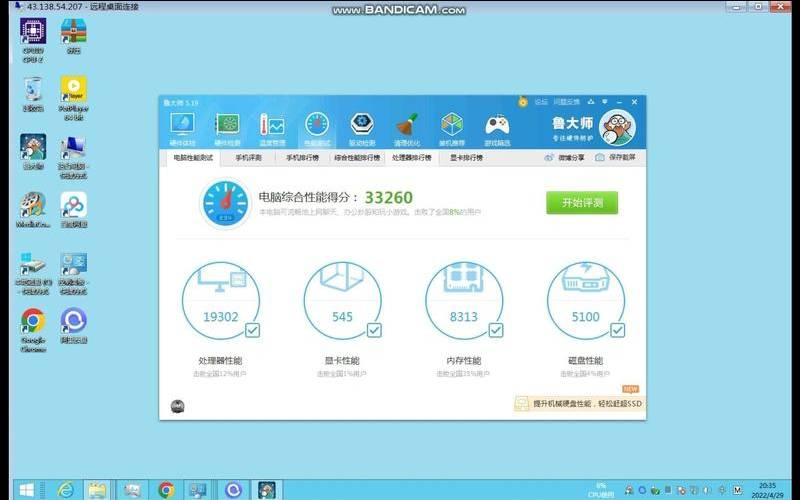Screen dimensions: 800x500
Task: Click the Windows Start button
Action: point(26,490)
